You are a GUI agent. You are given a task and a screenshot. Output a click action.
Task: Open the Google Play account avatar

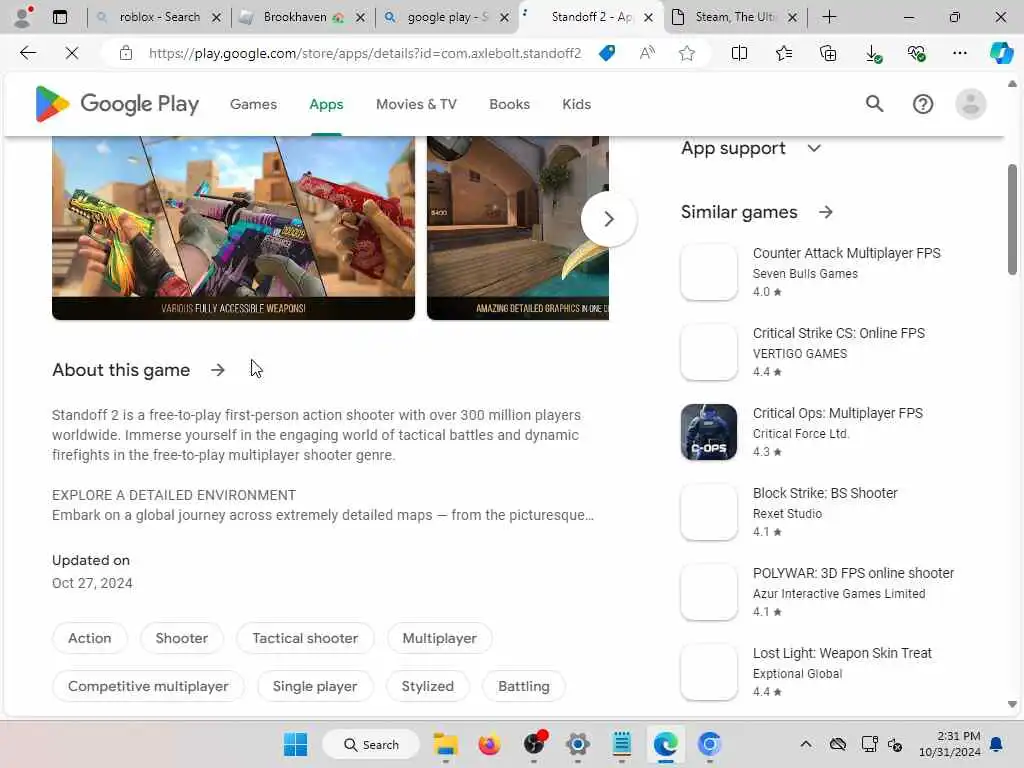coord(971,104)
